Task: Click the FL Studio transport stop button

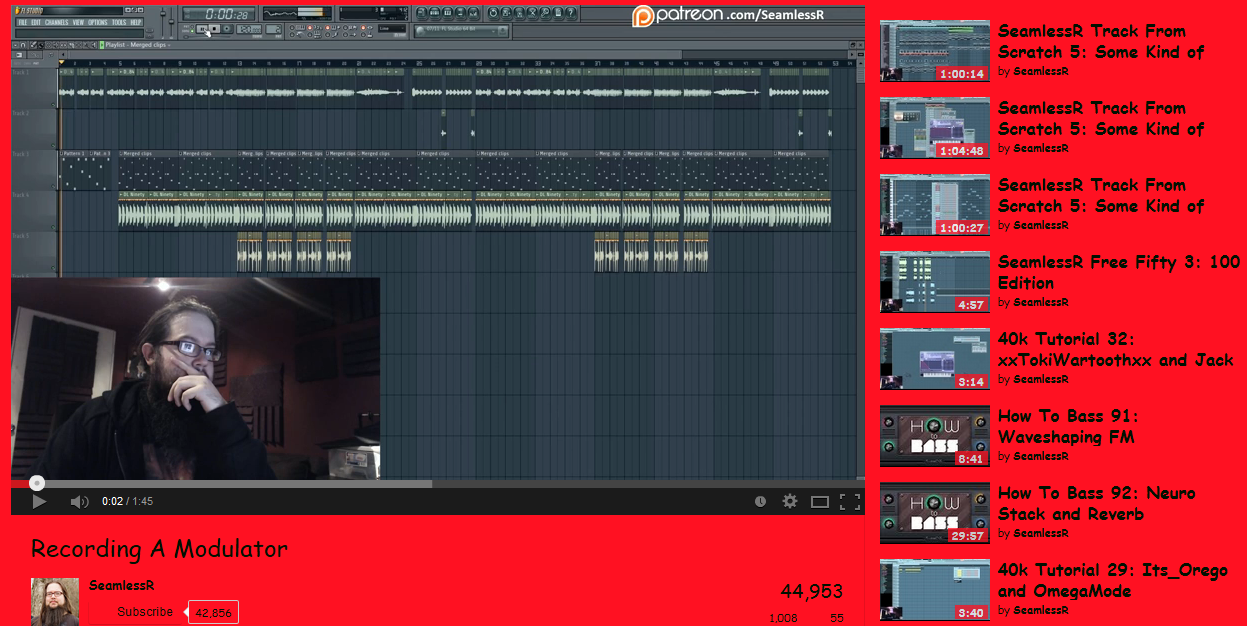Action: pos(215,29)
